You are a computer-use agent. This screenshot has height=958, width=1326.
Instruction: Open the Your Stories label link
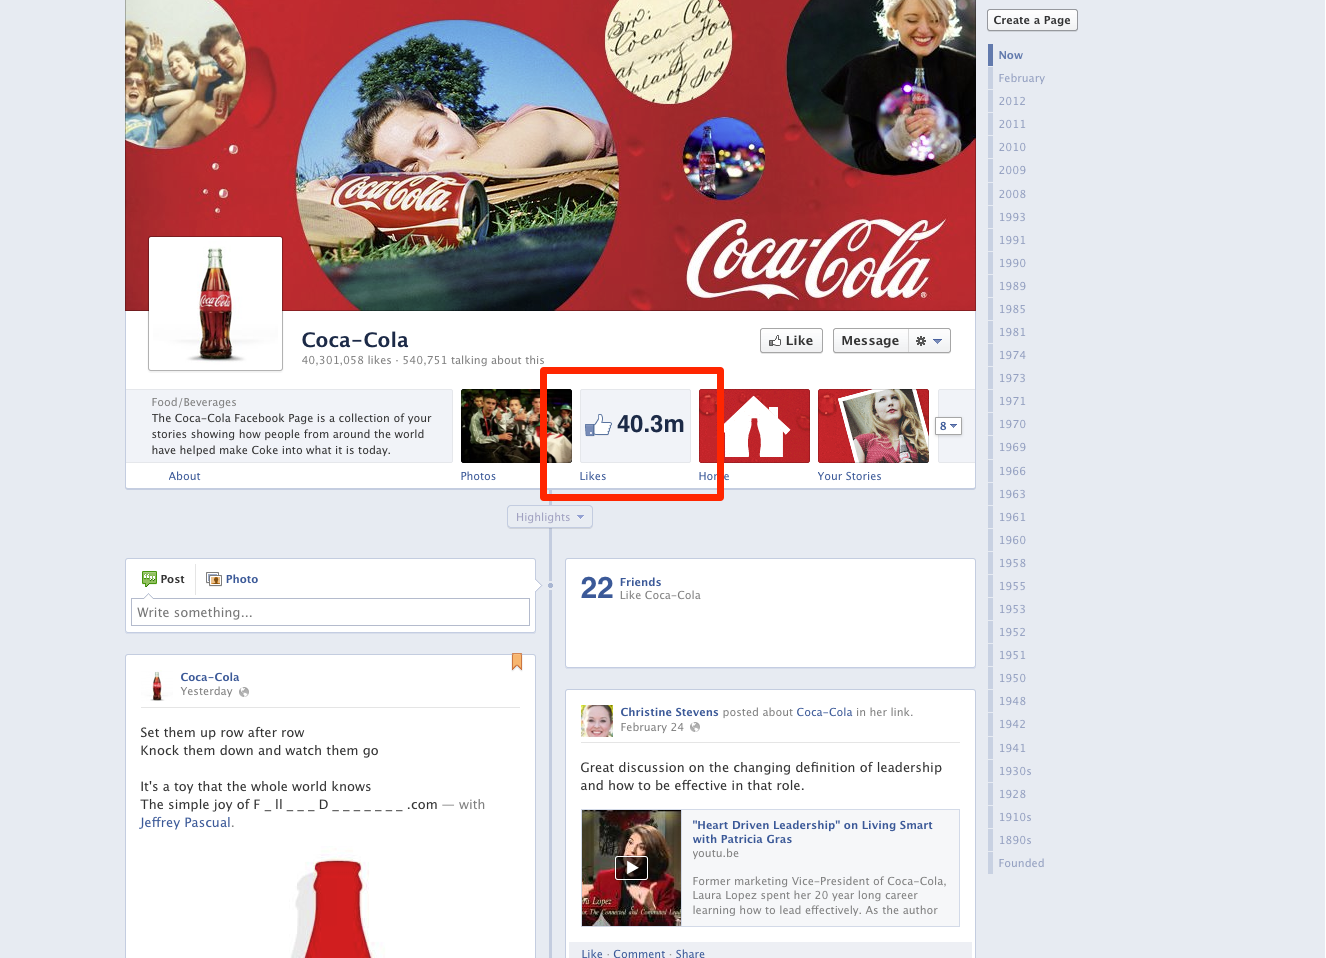[849, 476]
